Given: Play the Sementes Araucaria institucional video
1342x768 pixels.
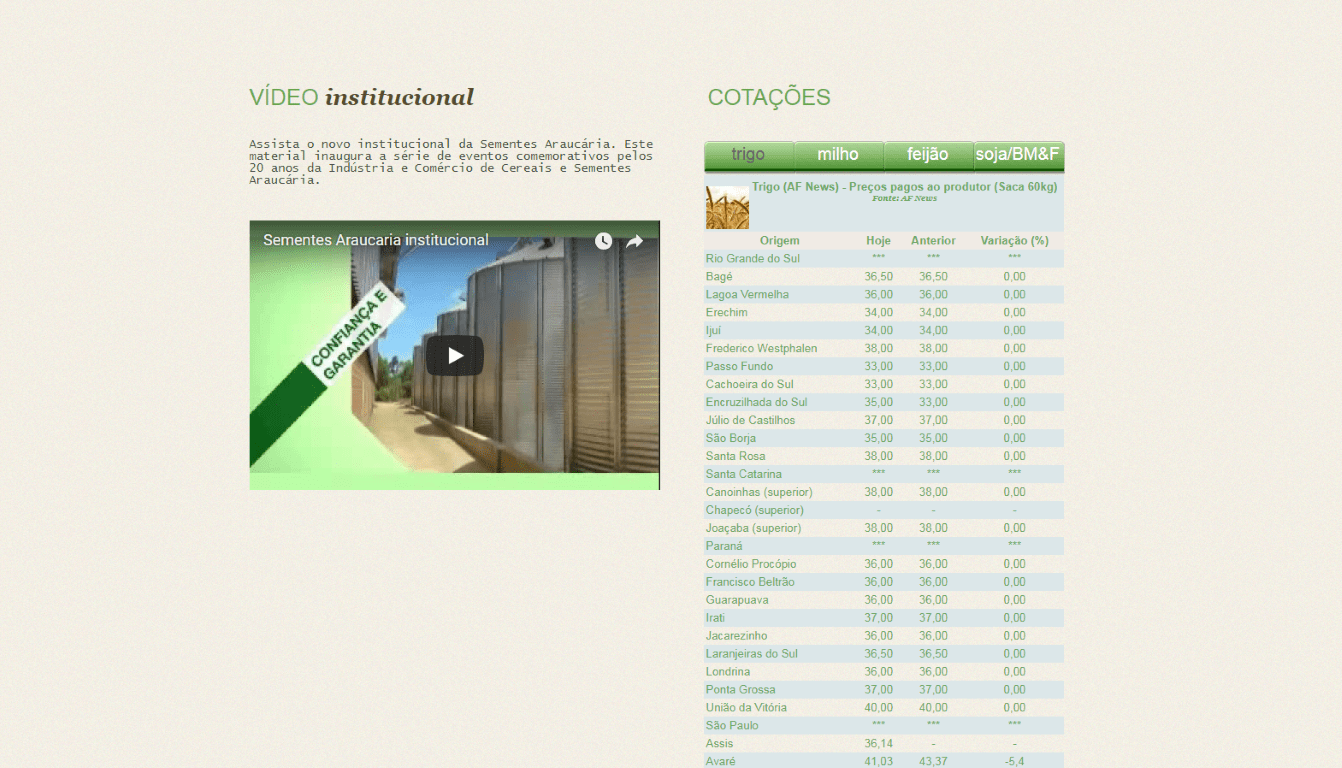Looking at the screenshot, I should click(455, 355).
